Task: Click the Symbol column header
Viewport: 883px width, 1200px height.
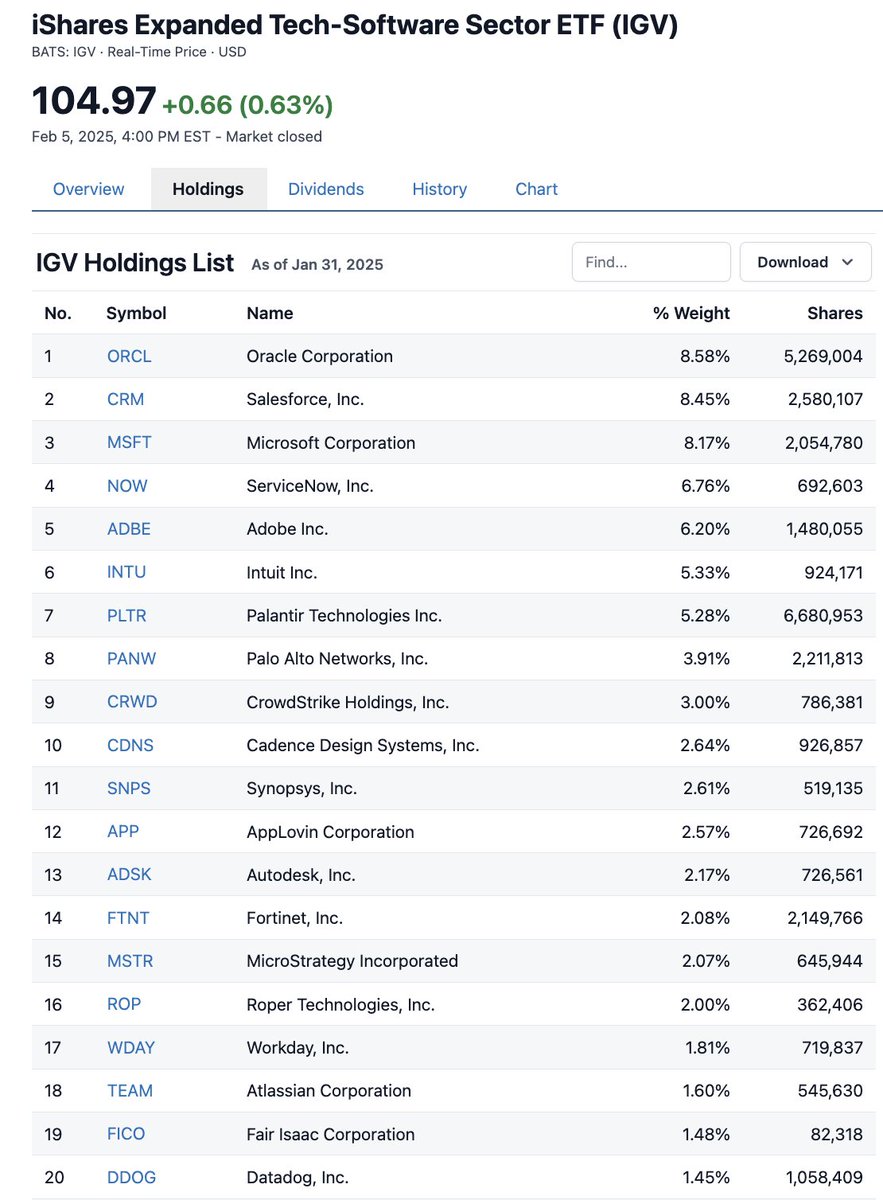Action: coord(136,313)
